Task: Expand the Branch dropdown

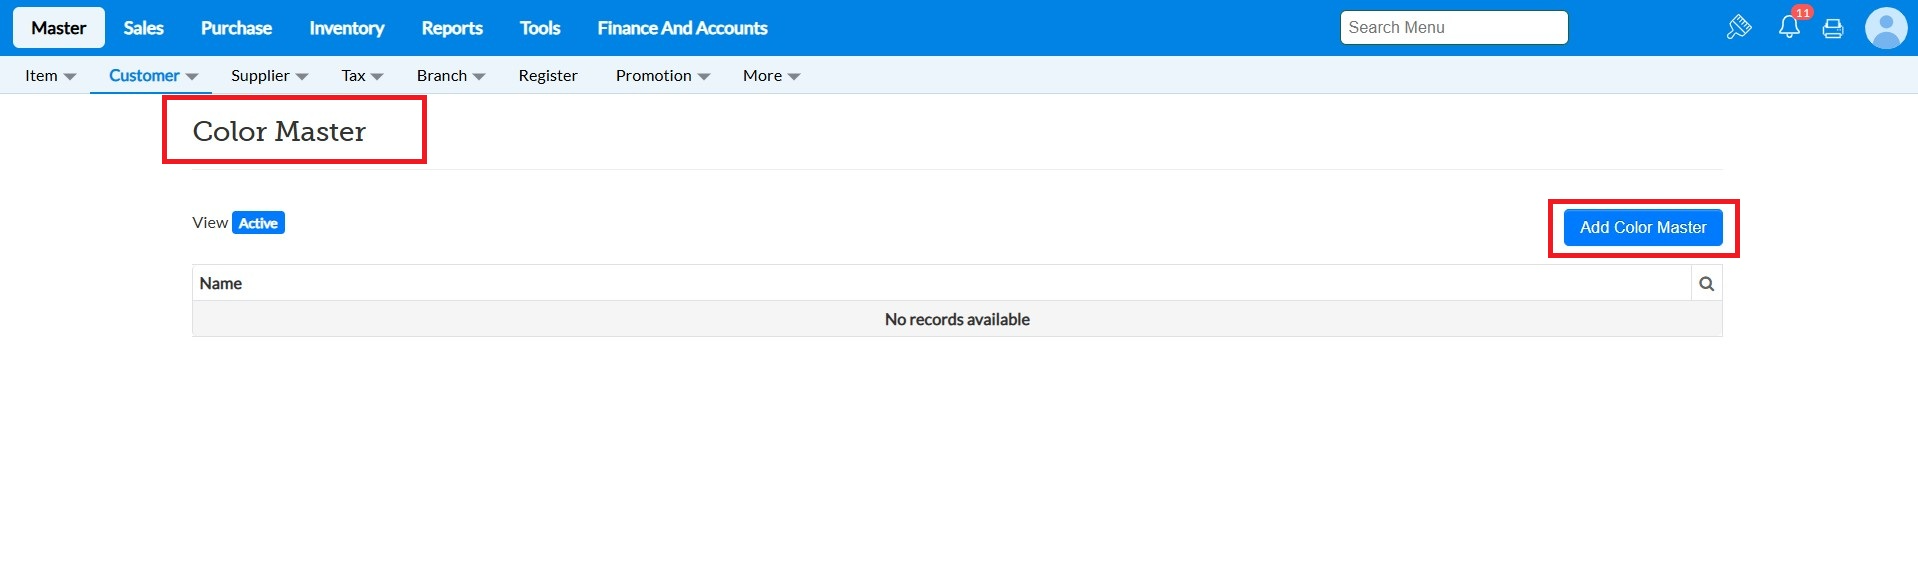Action: tap(450, 76)
